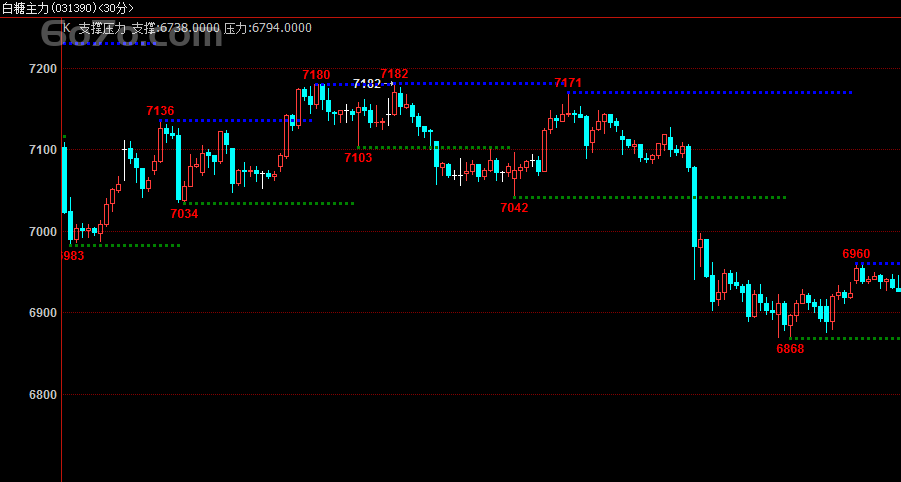Select blue resistance line at 6960
The height and width of the screenshot is (482, 901).
(x=877, y=264)
